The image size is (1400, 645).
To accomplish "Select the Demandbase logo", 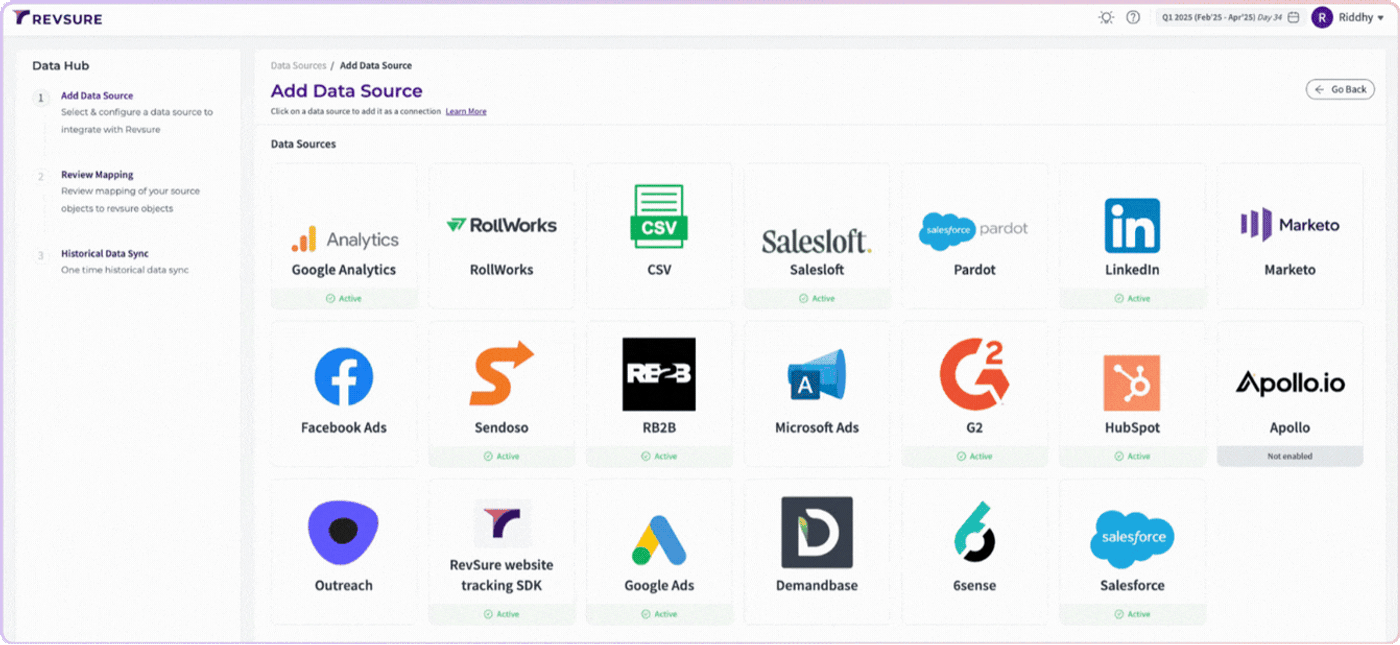I will [x=817, y=533].
